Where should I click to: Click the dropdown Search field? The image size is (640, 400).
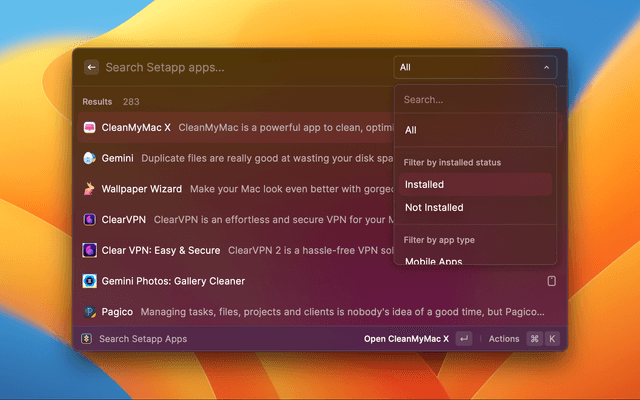point(475,100)
